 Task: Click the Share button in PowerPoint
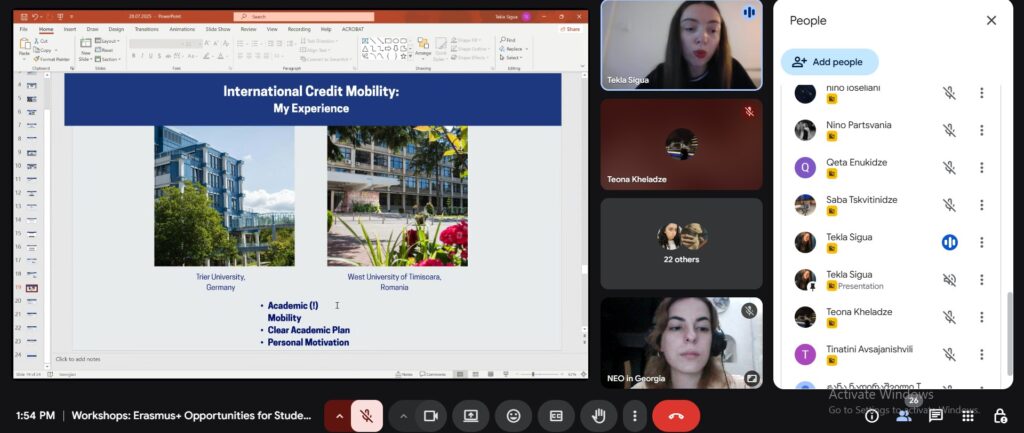(x=572, y=29)
